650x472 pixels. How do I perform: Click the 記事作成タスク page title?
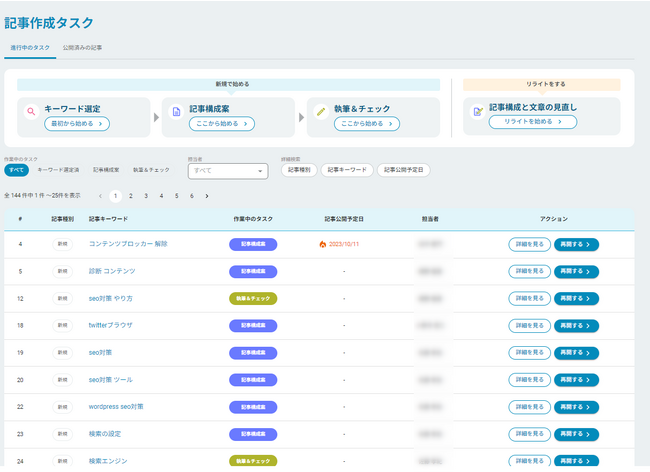point(49,23)
